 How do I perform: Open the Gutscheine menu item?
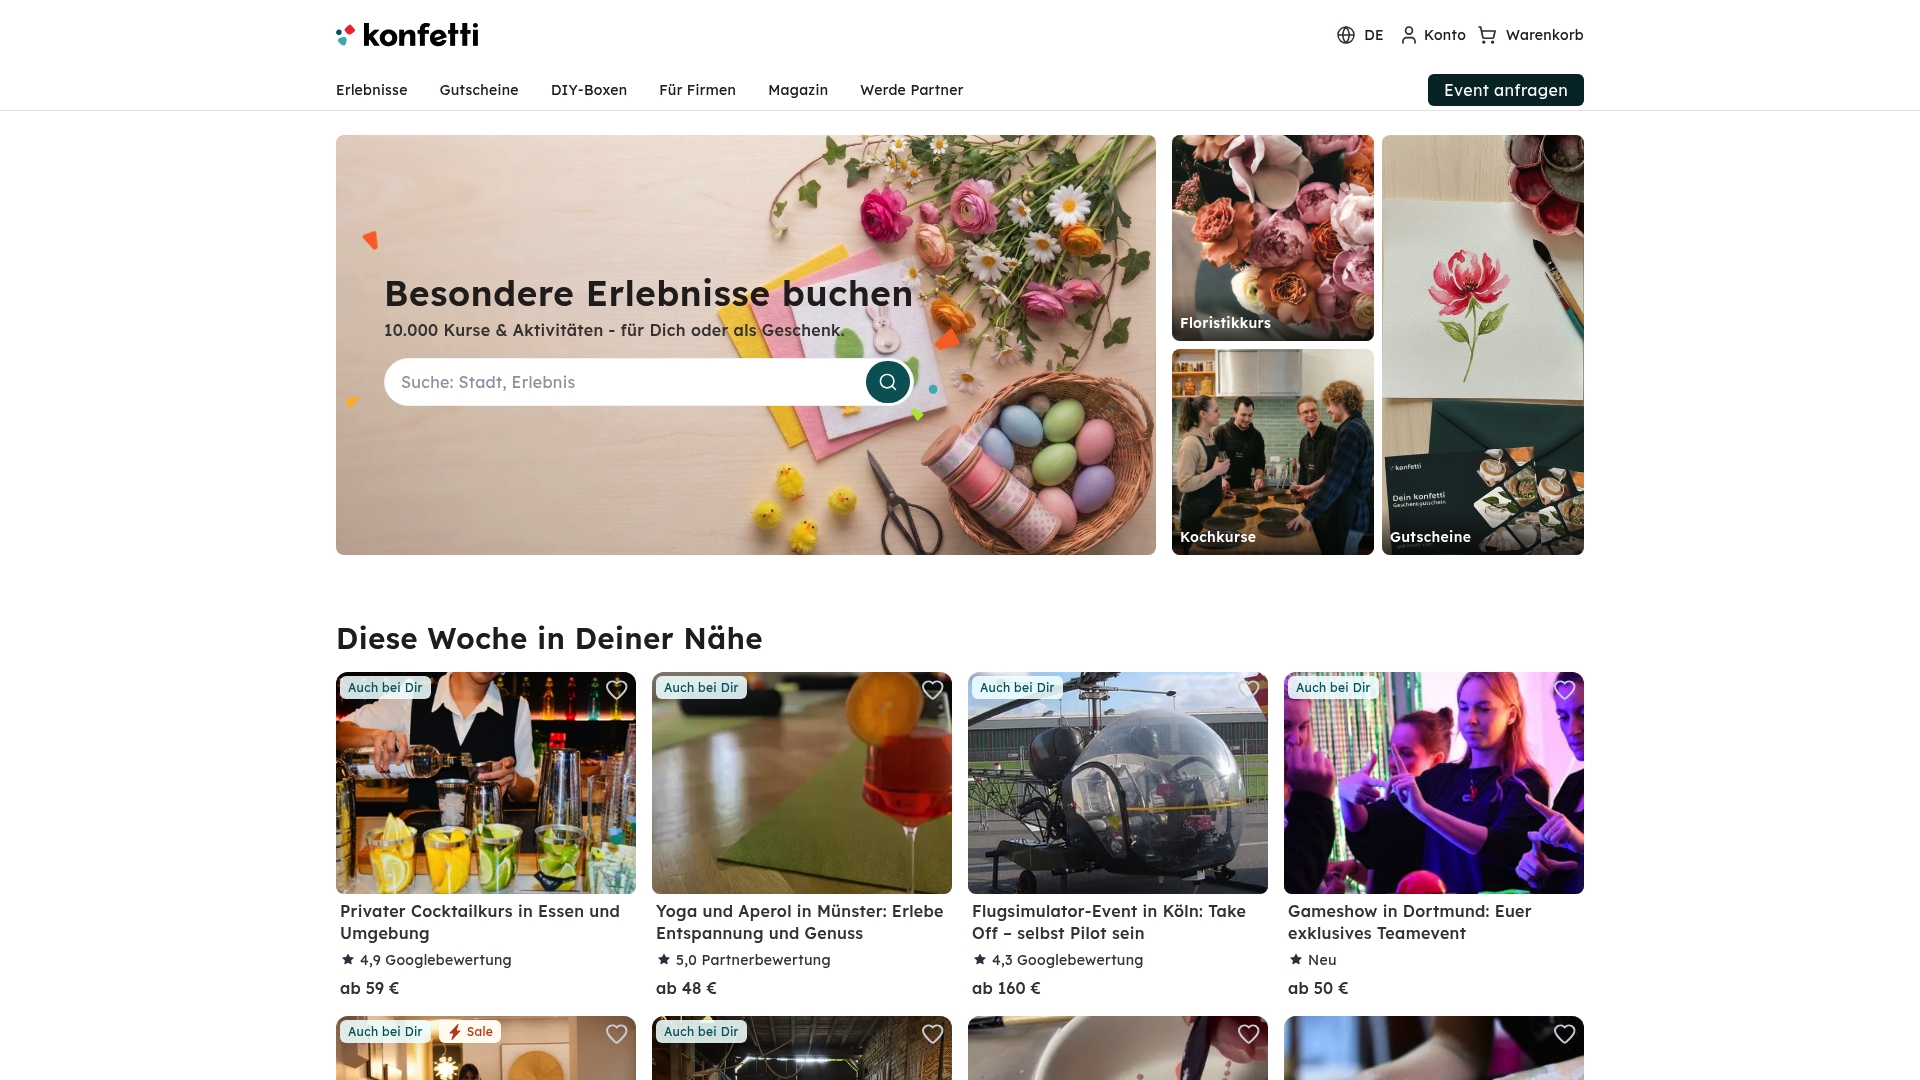coord(479,90)
